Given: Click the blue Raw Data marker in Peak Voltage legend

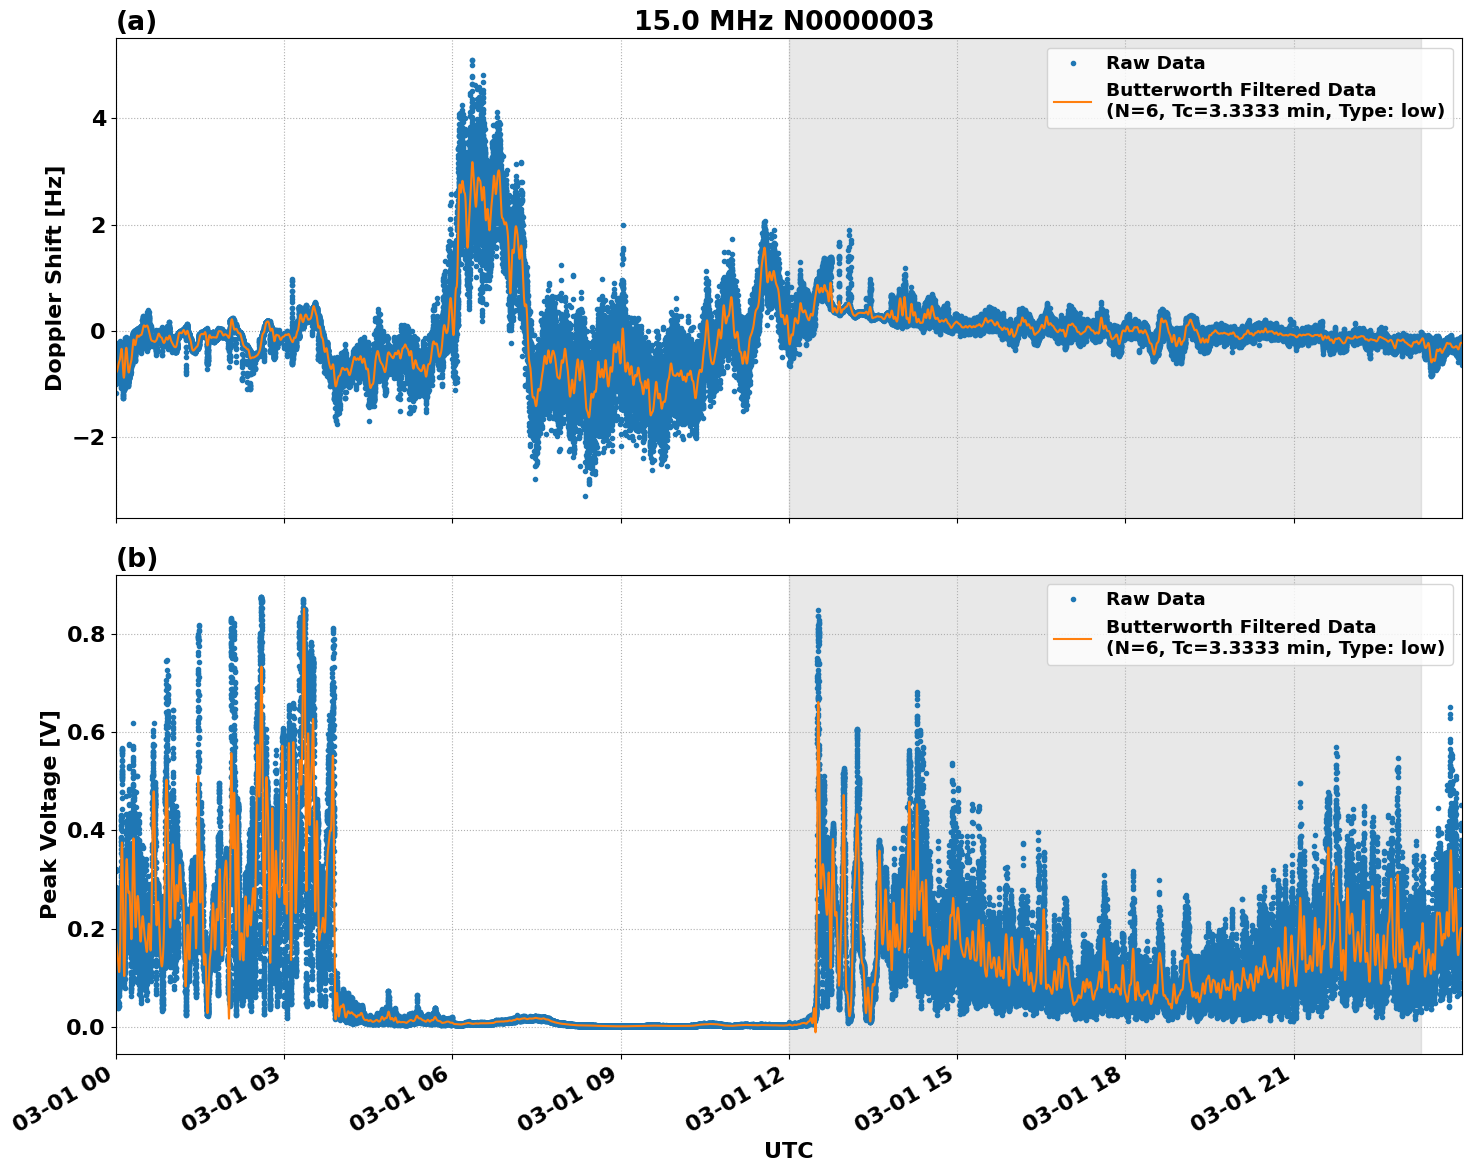Looking at the screenshot, I should (1073, 600).
